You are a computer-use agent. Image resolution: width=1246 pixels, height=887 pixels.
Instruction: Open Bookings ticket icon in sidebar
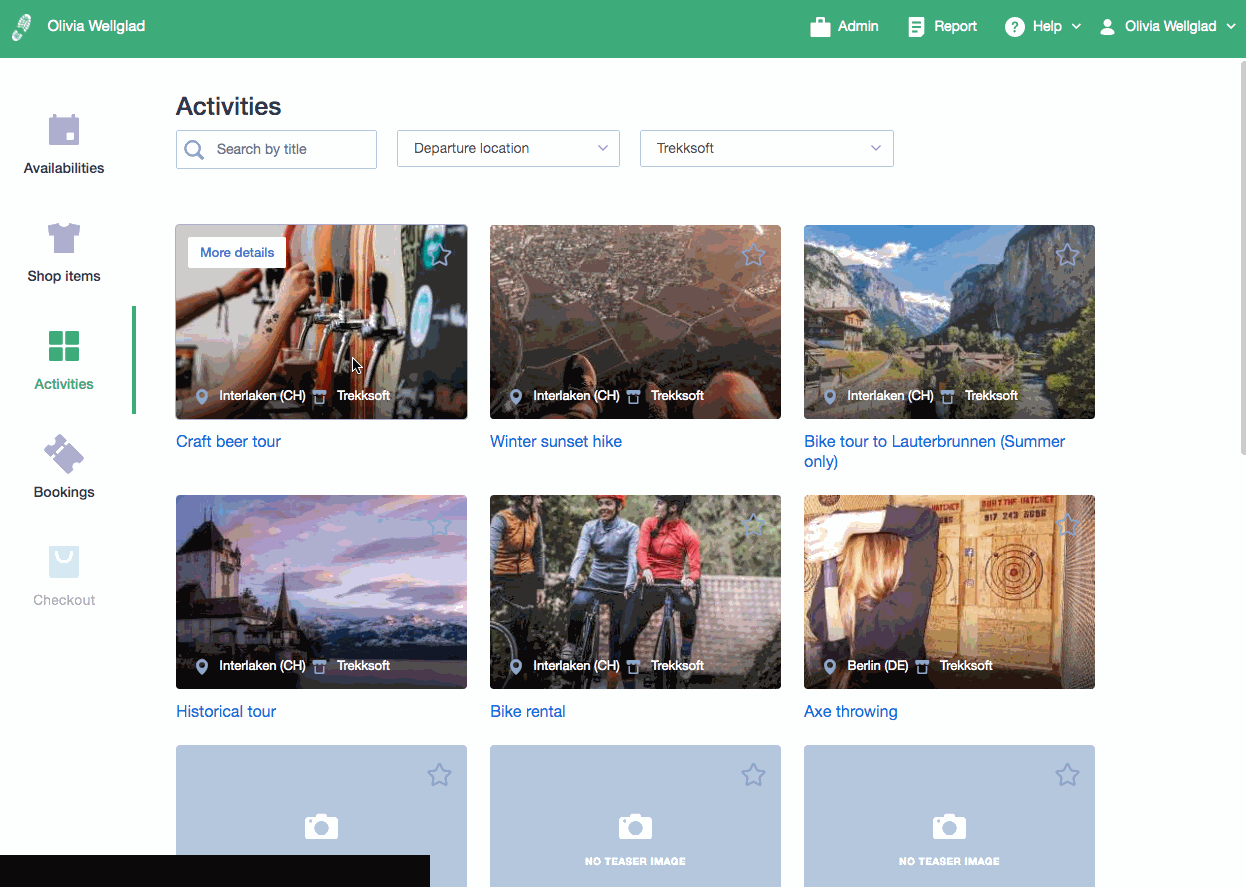pyautogui.click(x=64, y=454)
